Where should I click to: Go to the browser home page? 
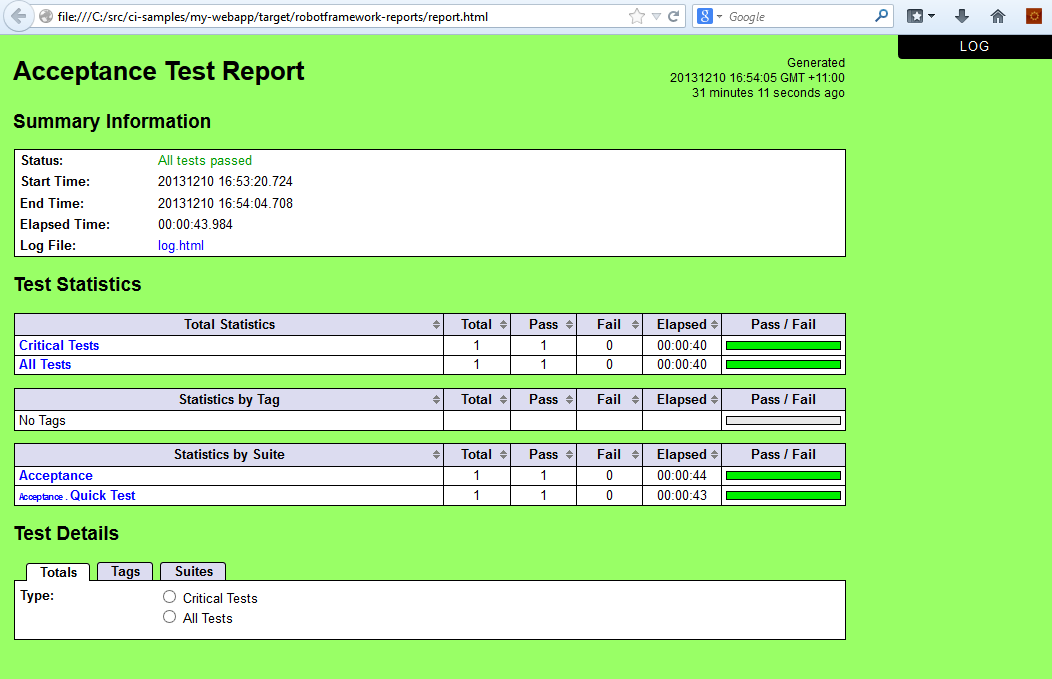point(998,16)
